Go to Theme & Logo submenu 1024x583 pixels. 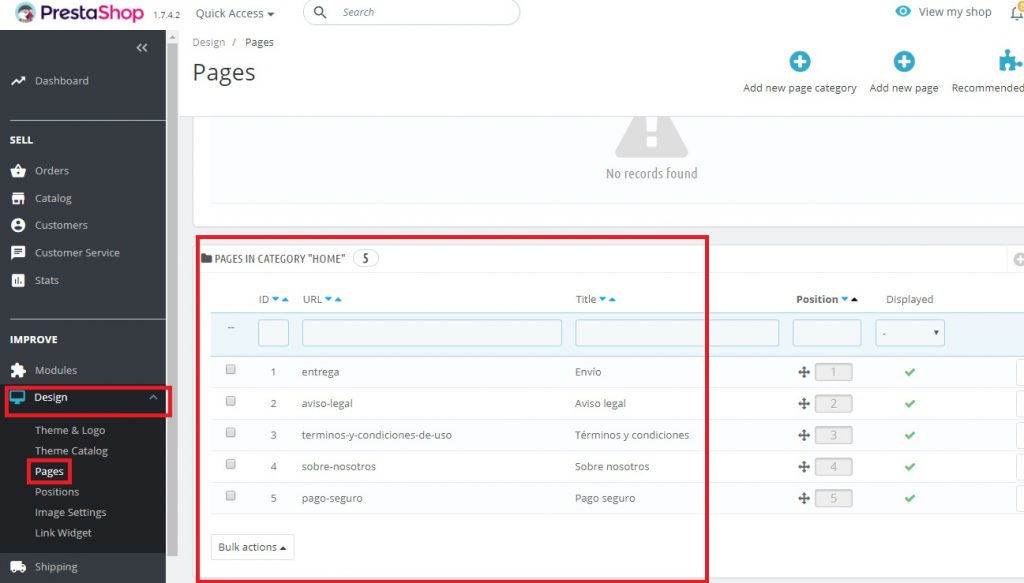pos(70,430)
